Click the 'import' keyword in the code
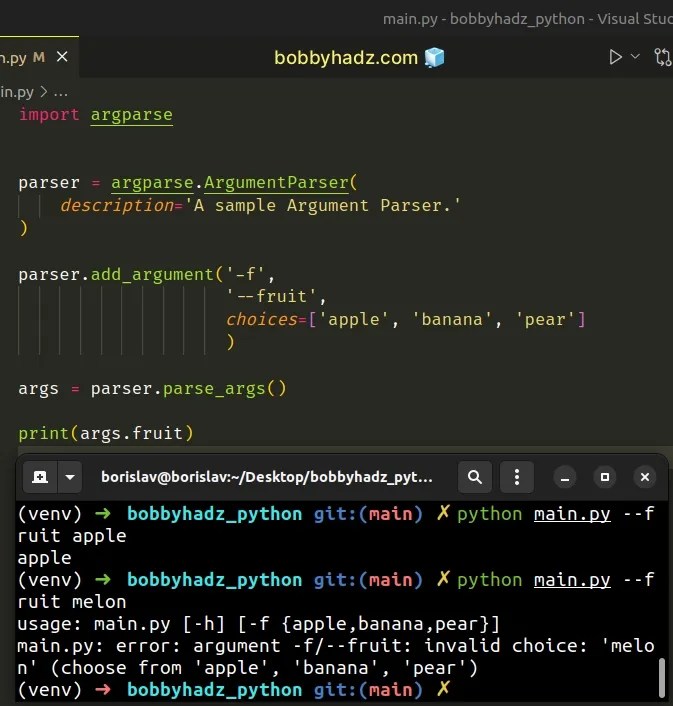The image size is (673, 706). point(49,114)
